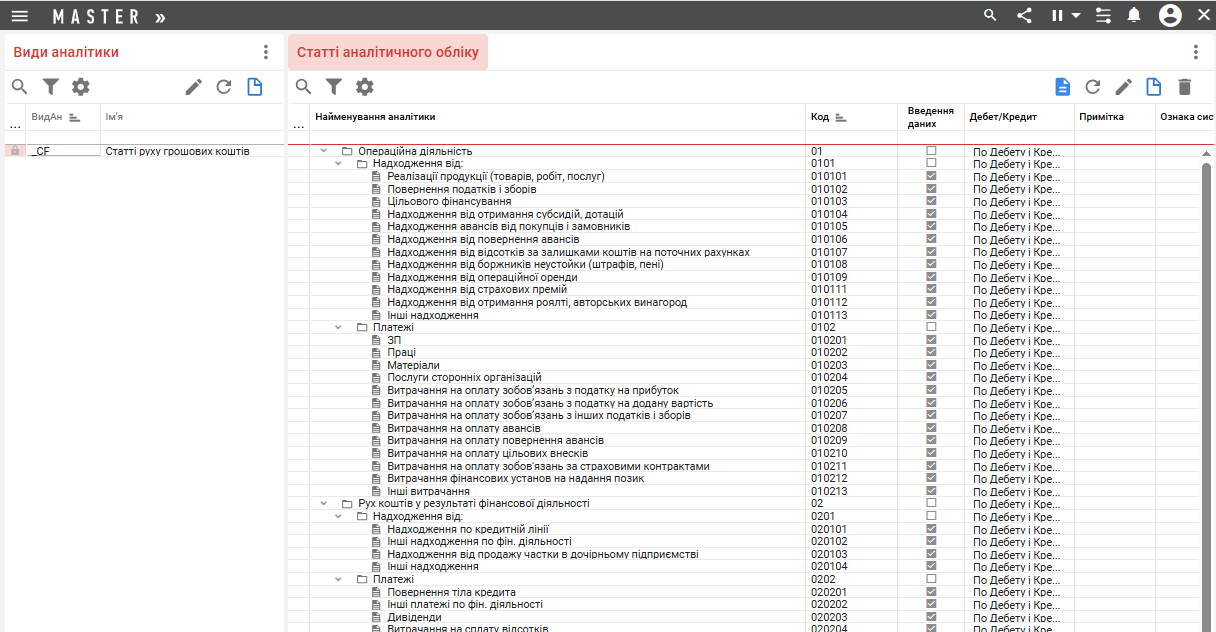Click the pencil edit icon in Види аналітики
Screen dimensions: 1216x632
tap(194, 87)
